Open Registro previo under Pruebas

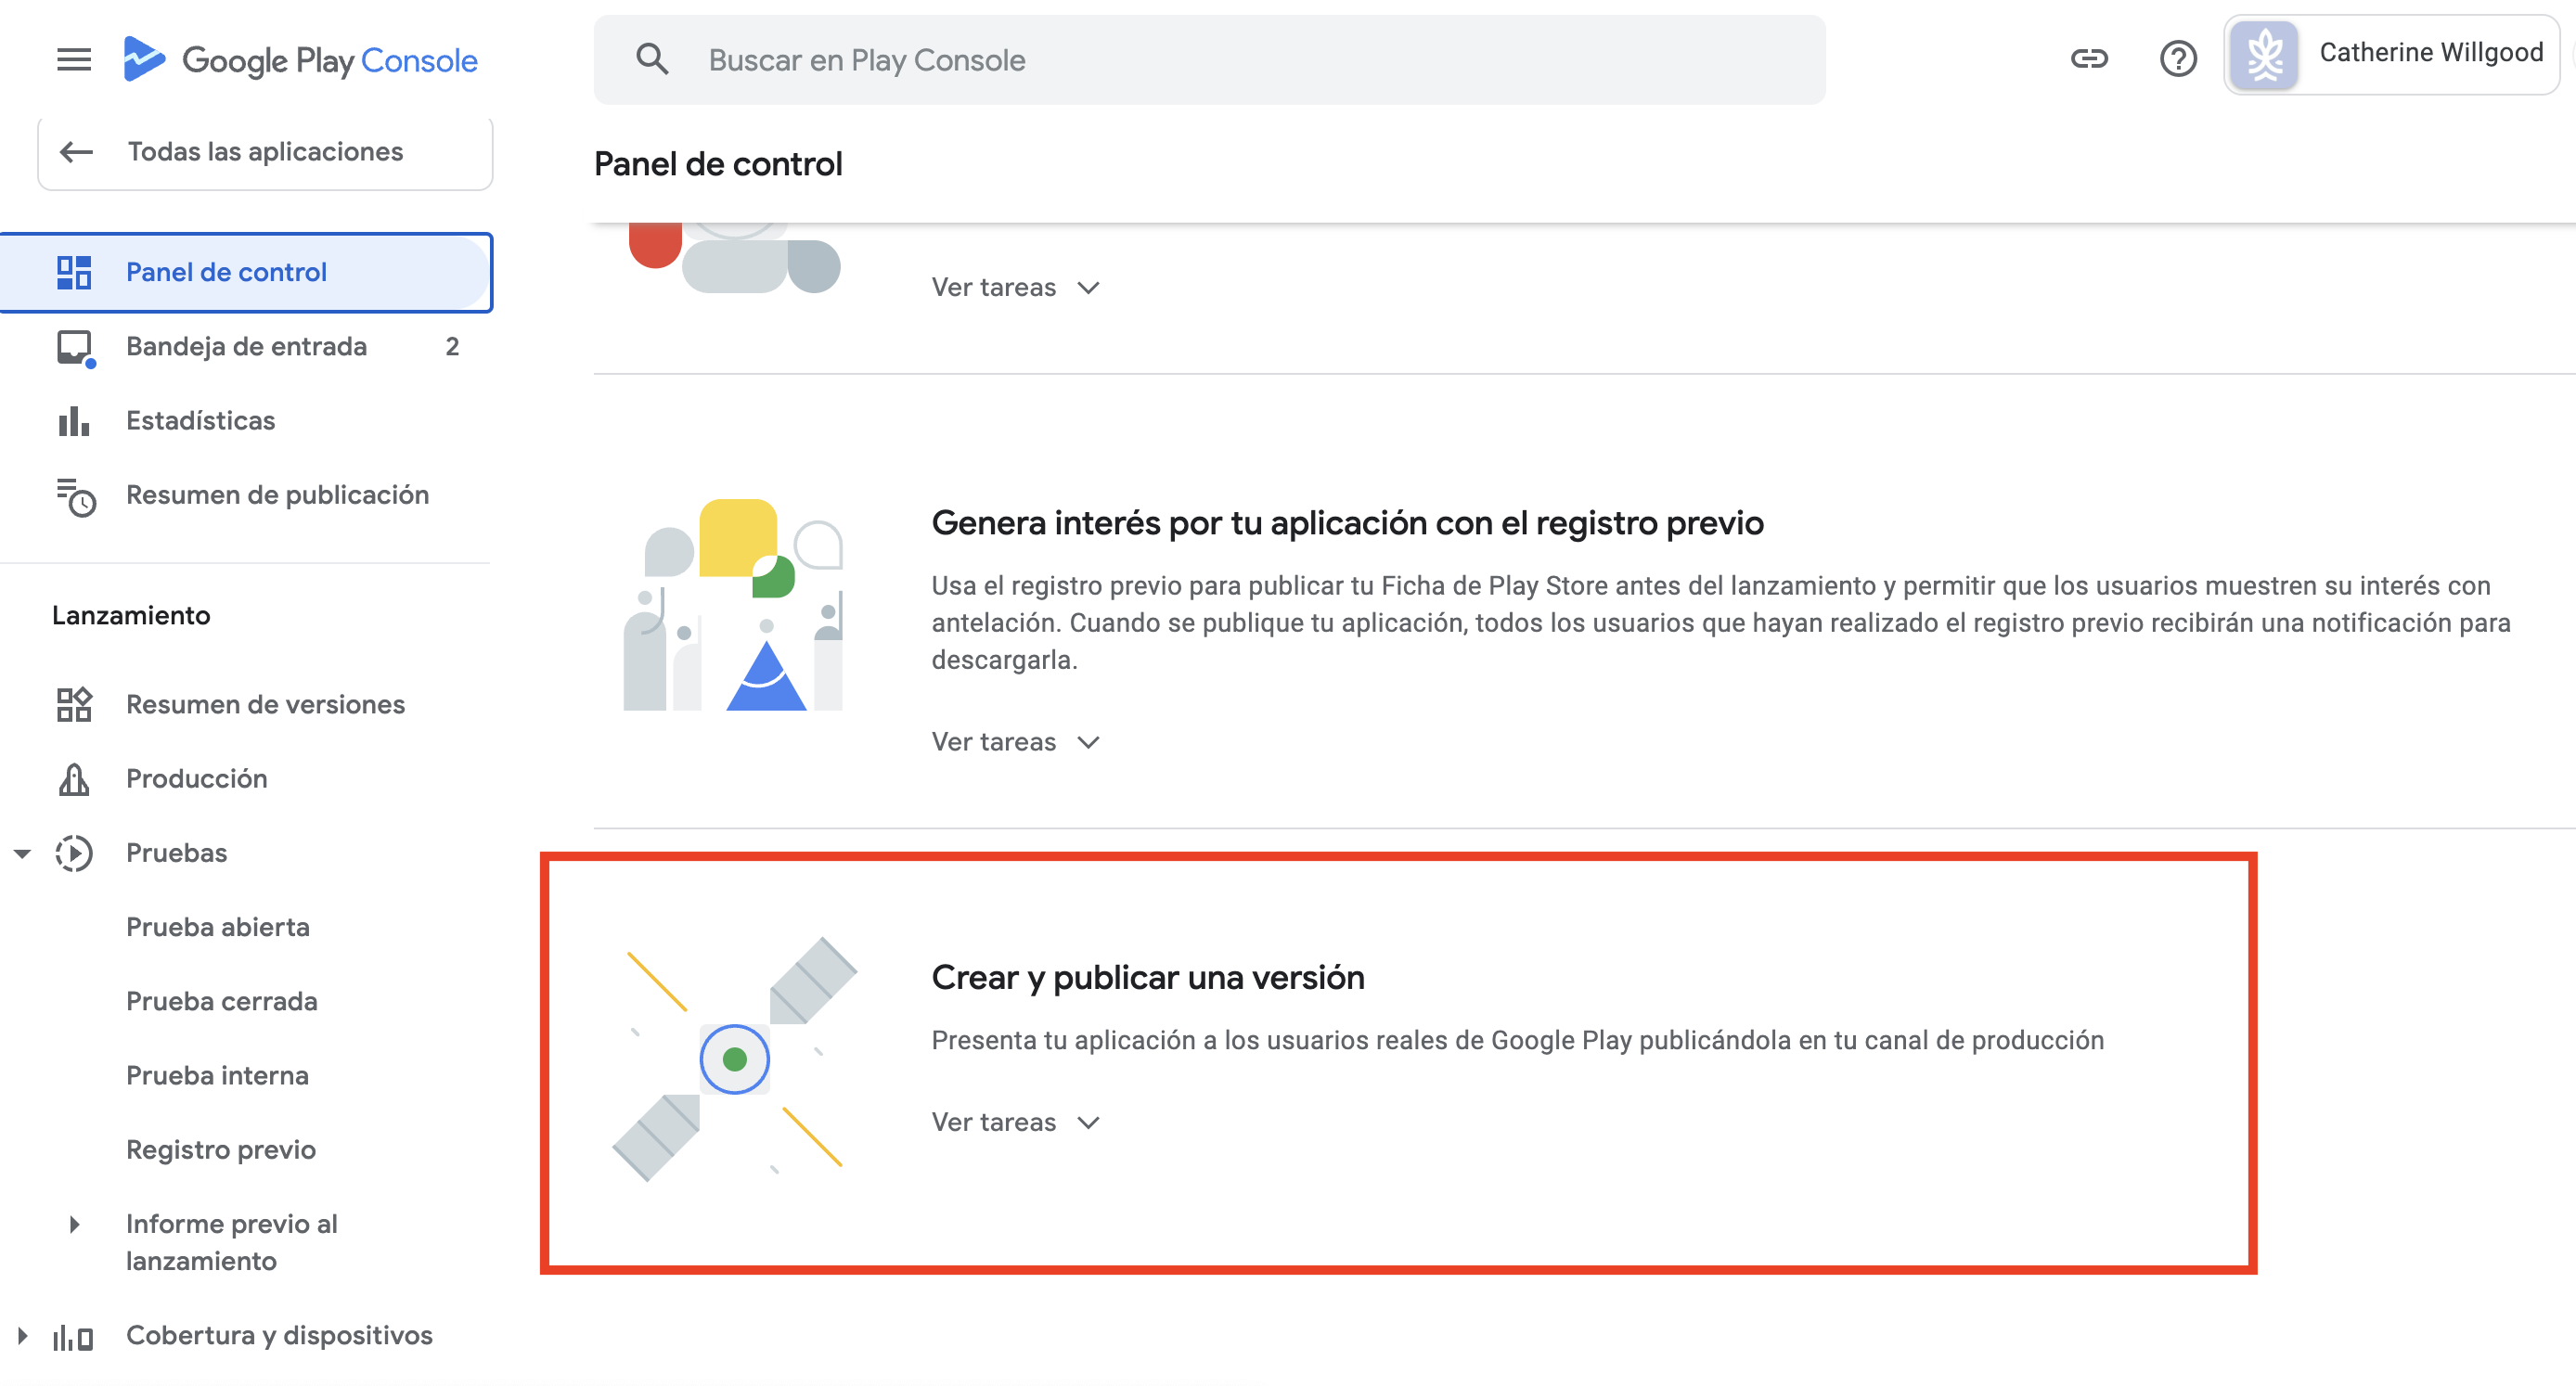tap(221, 1150)
